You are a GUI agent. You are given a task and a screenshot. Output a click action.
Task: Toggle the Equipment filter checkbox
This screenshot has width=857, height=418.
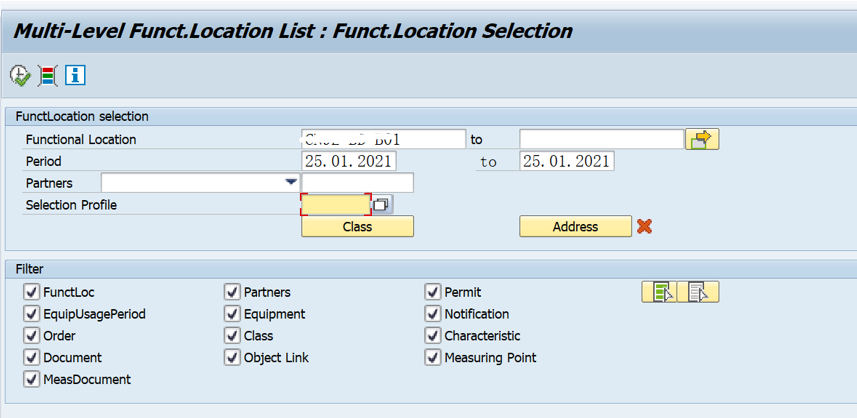click(232, 314)
